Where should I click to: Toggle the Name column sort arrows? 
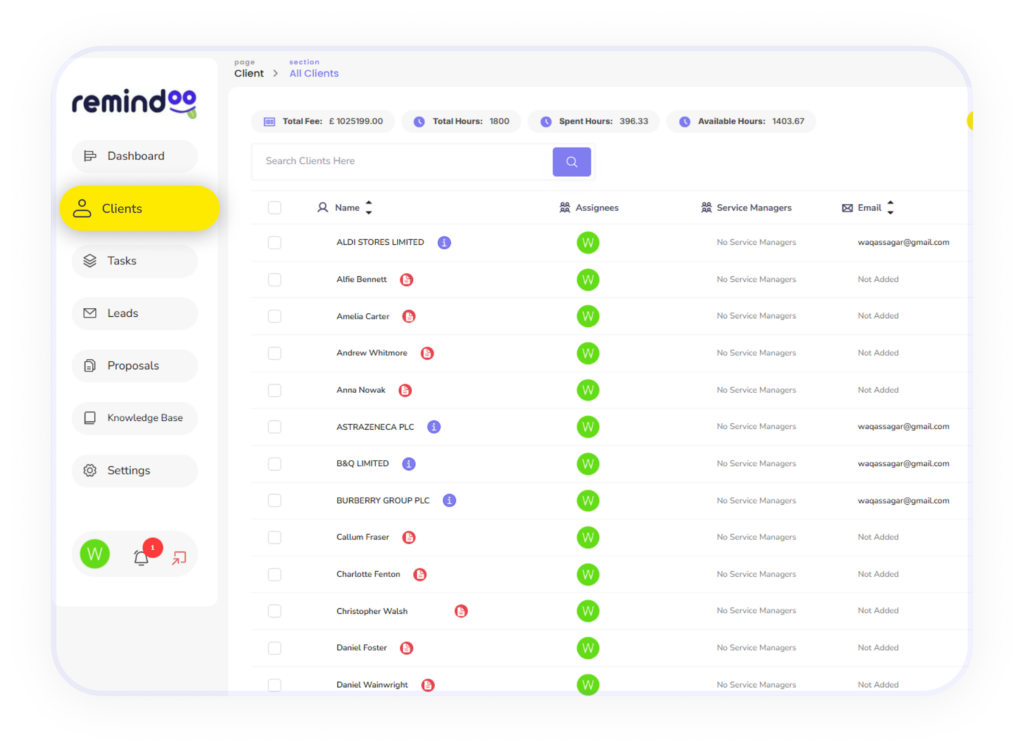pos(369,208)
